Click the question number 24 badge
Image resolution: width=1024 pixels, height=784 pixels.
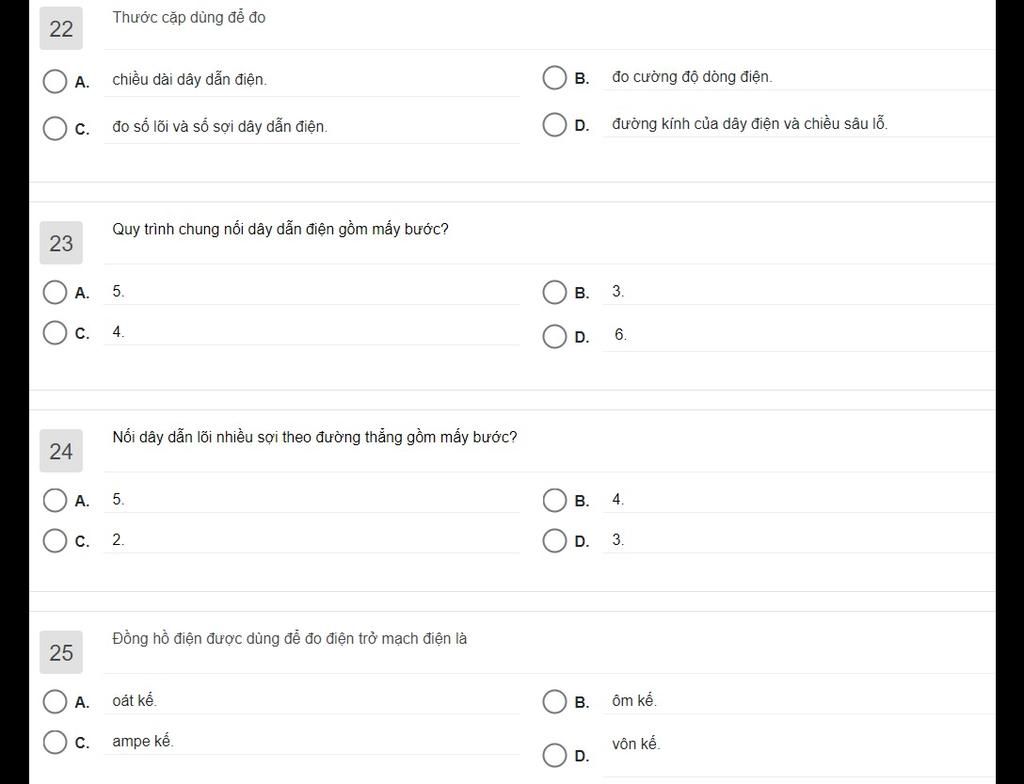tap(61, 452)
